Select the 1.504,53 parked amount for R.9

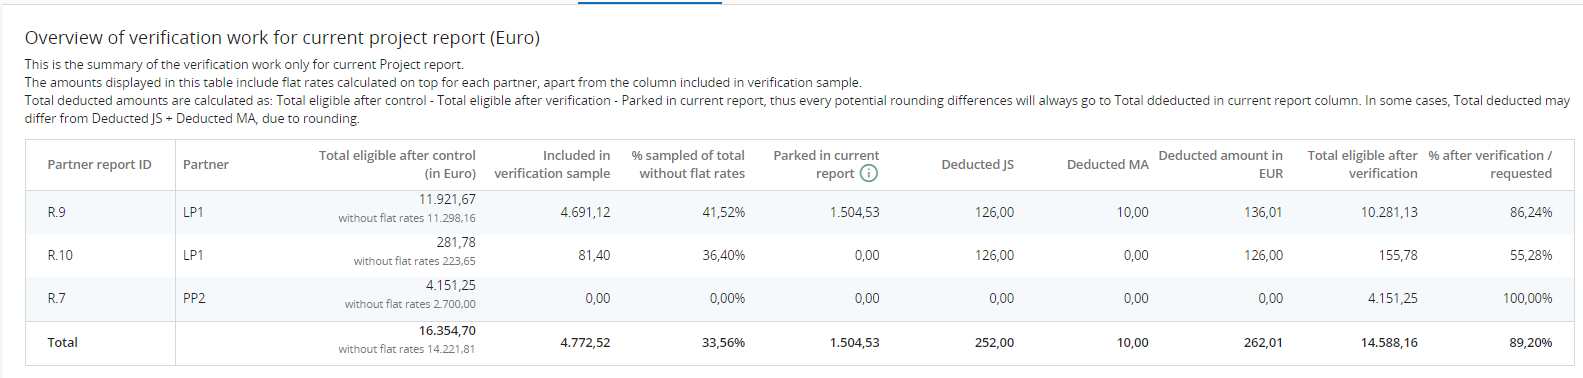[x=854, y=212]
